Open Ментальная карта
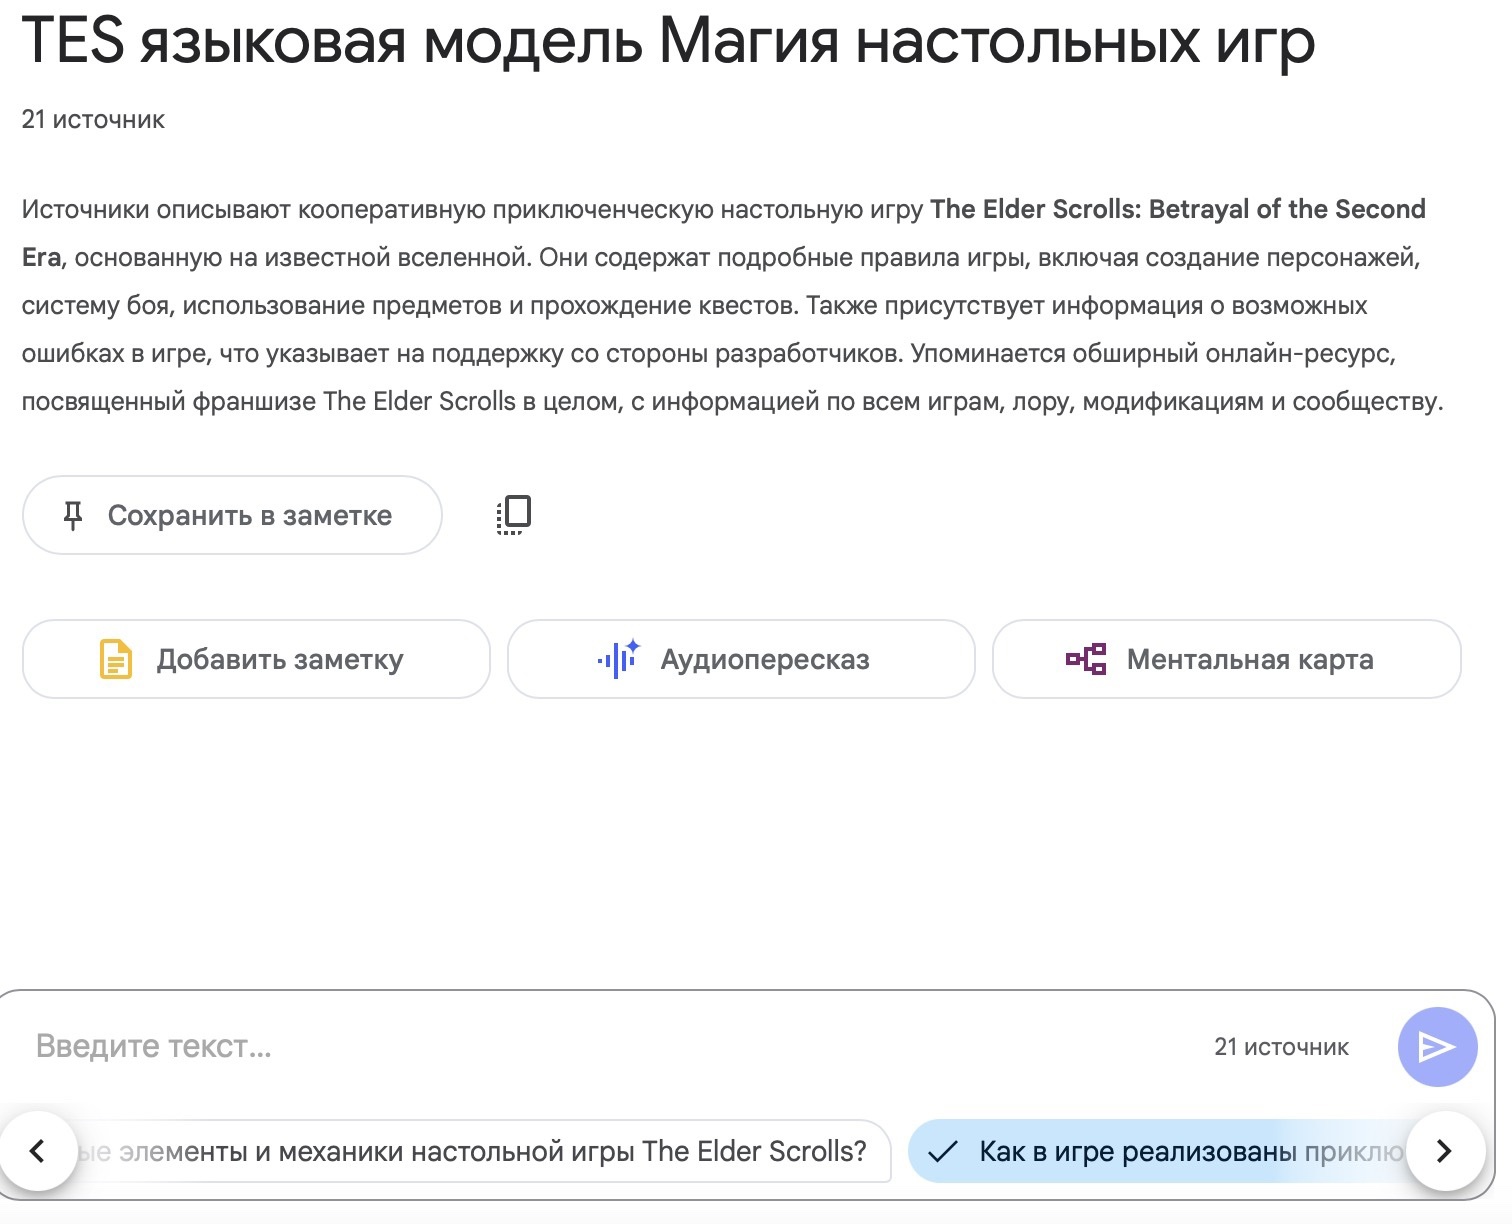 (1227, 659)
